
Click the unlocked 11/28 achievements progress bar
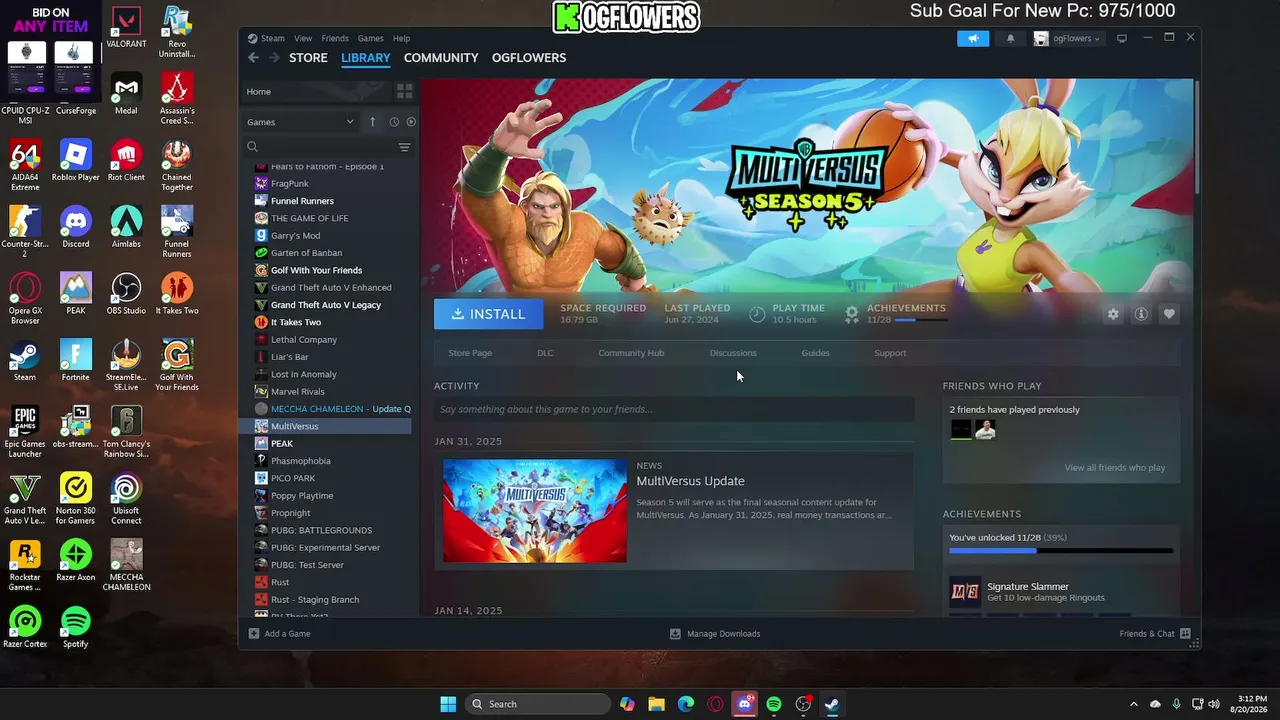1061,550
